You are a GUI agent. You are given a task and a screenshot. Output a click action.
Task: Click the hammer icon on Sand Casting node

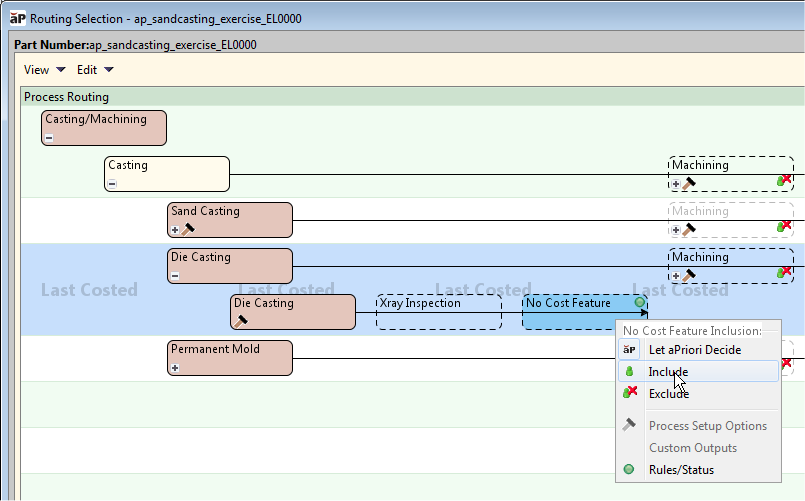(x=188, y=230)
